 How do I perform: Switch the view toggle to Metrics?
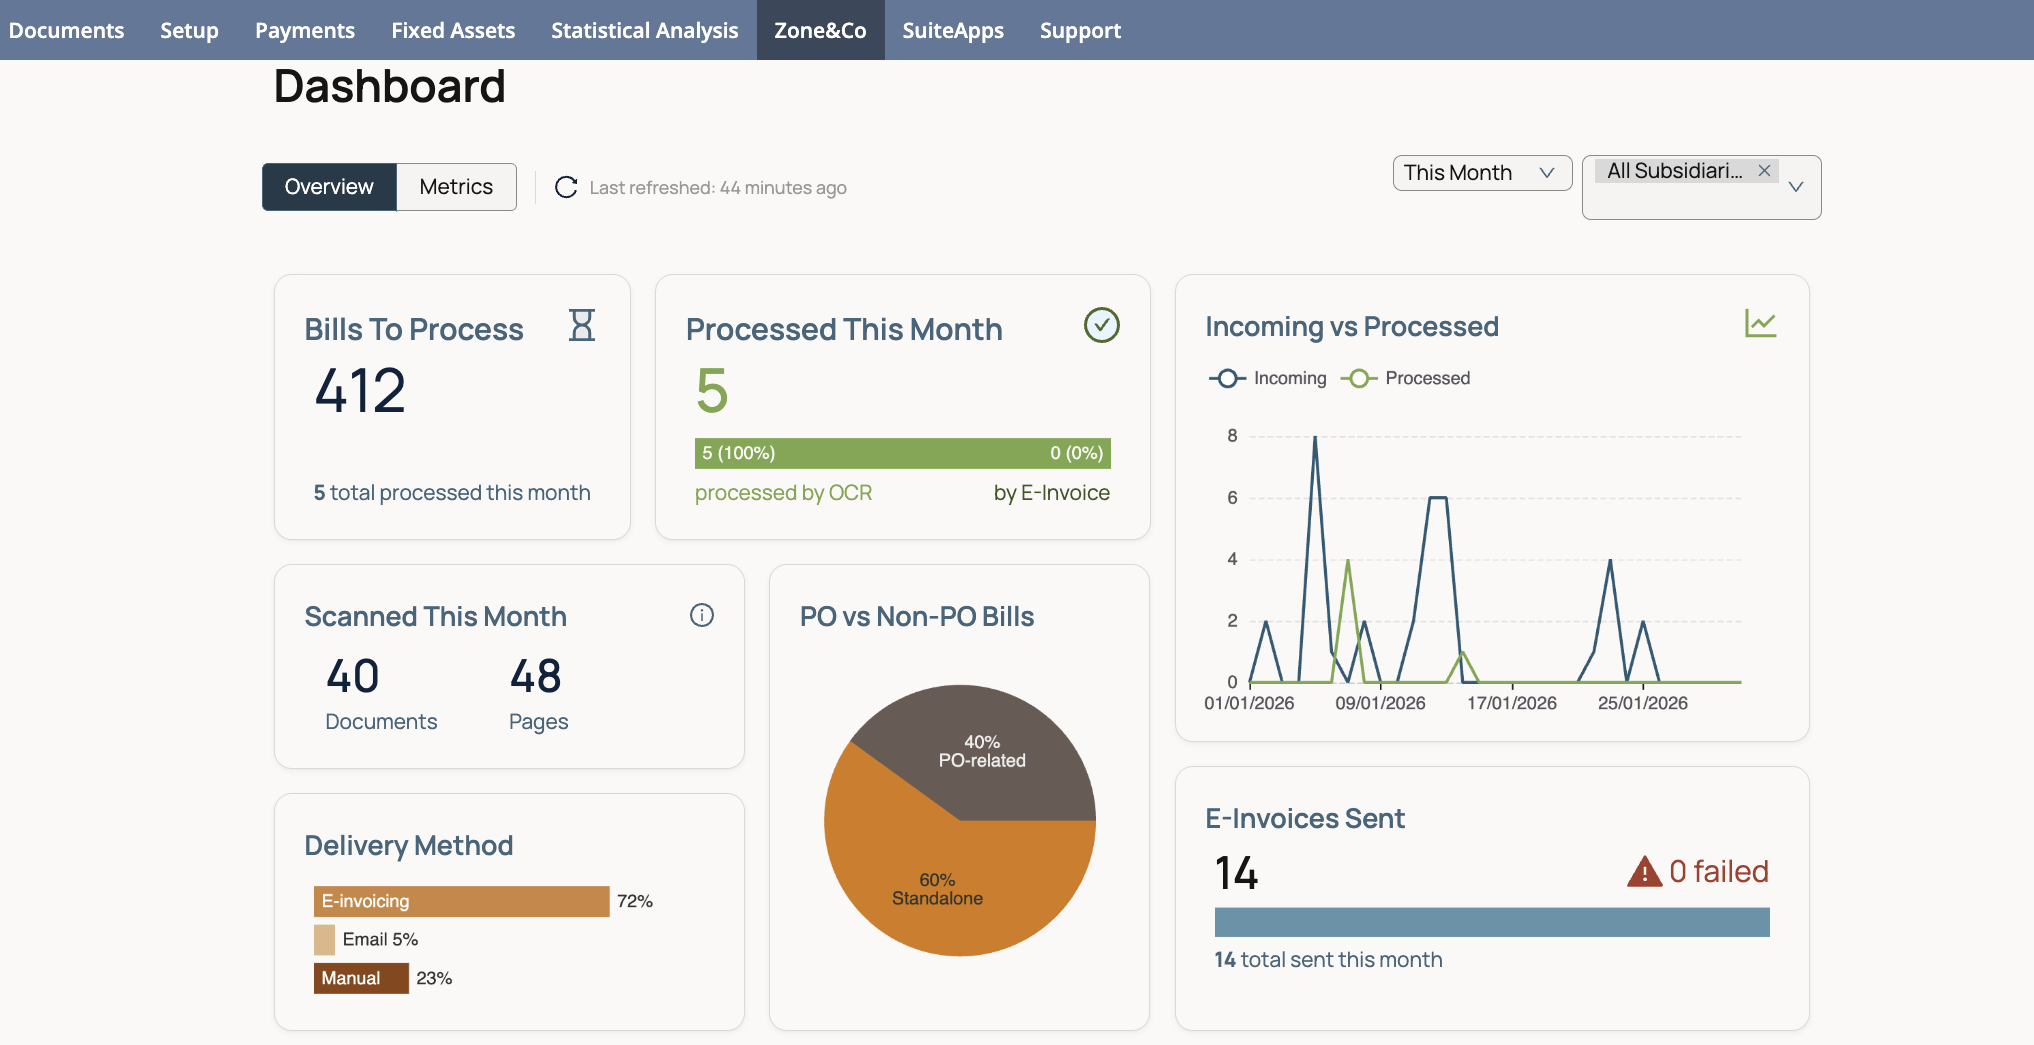[x=455, y=186]
